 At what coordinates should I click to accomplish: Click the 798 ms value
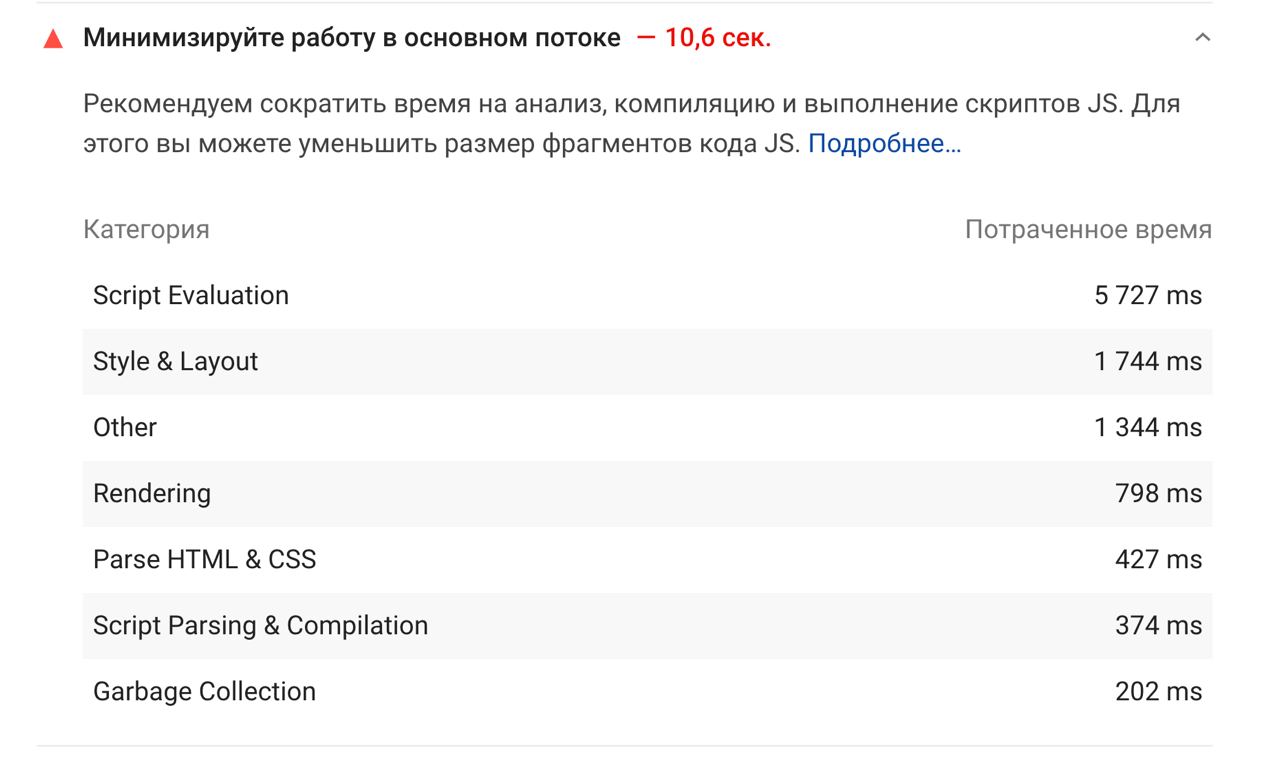tap(1159, 494)
